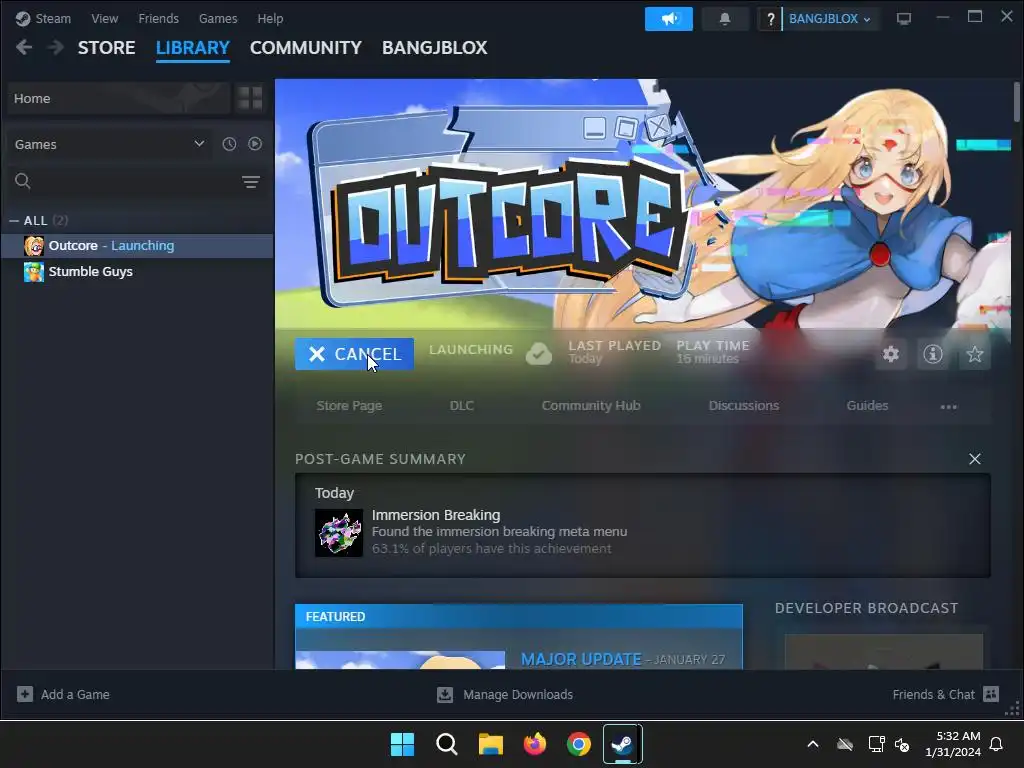The image size is (1024, 768).
Task: Open the Games menu
Action: pos(218,19)
